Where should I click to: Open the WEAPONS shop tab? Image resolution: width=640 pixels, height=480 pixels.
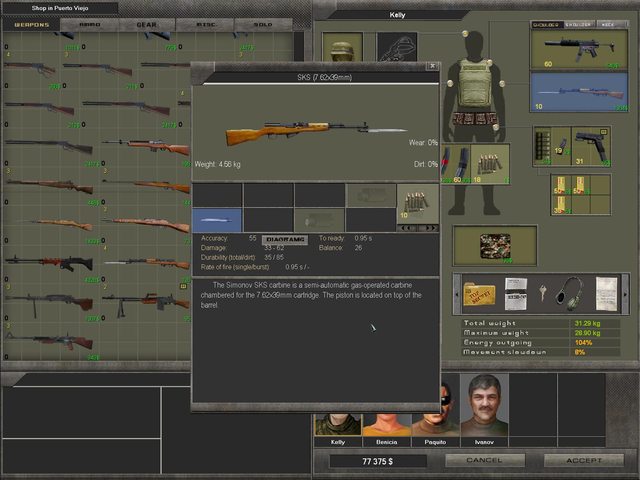(x=31, y=25)
